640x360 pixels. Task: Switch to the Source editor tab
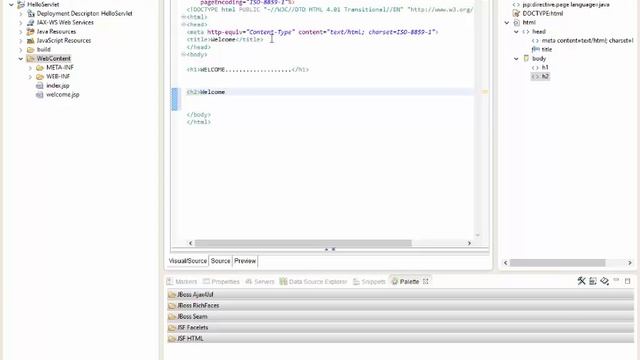tap(220, 261)
